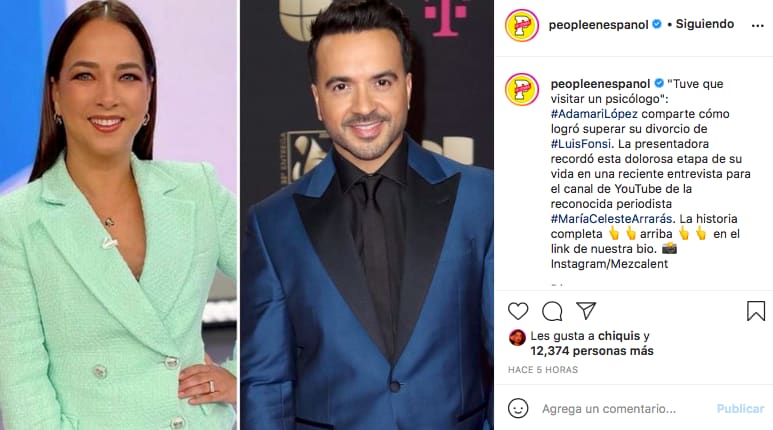Open #LuisFonsi hashtag link

[581, 144]
